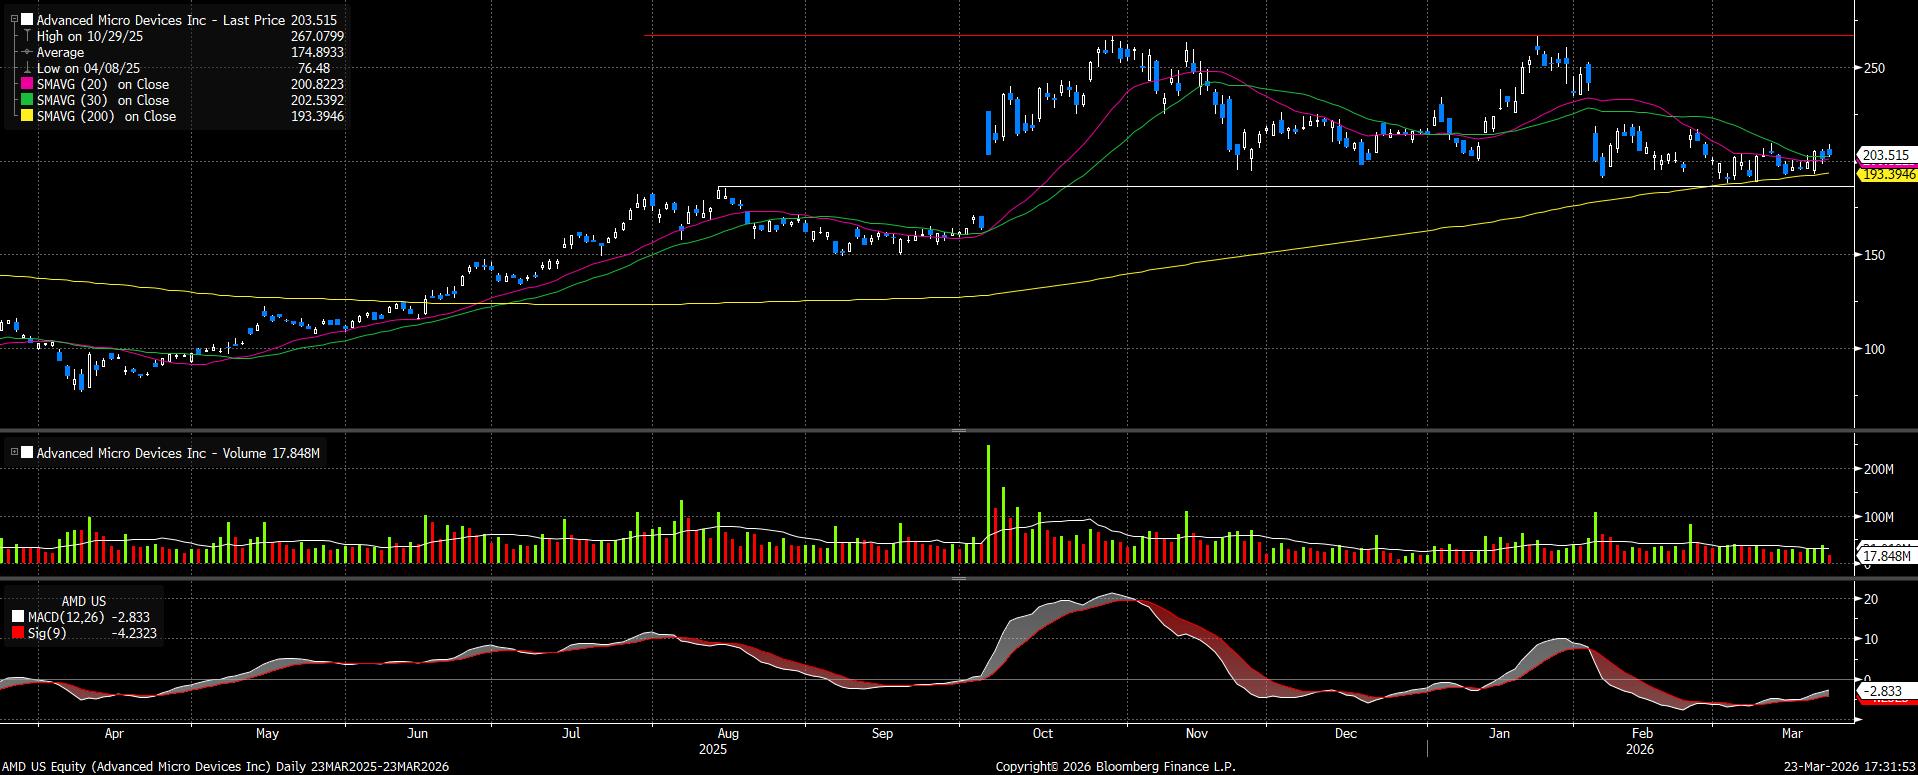
Task: Click the 17.848M volume axis tag
Action: 1886,556
